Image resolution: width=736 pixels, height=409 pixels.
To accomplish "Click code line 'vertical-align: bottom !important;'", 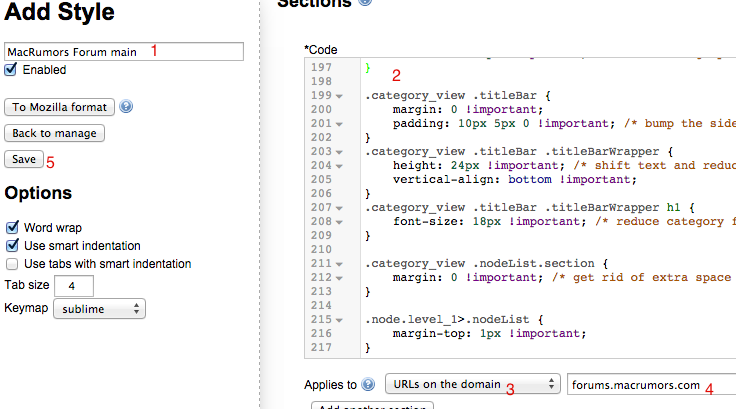I will click(x=514, y=179).
